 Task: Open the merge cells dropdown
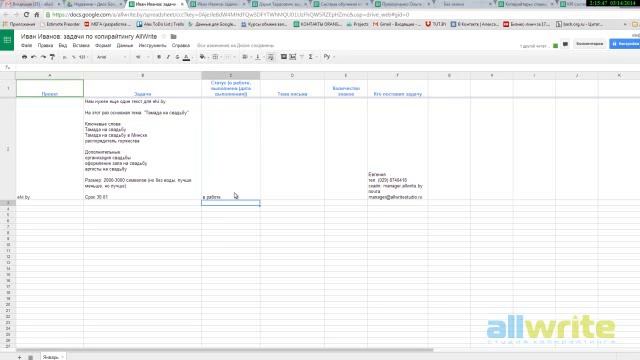coord(230,57)
